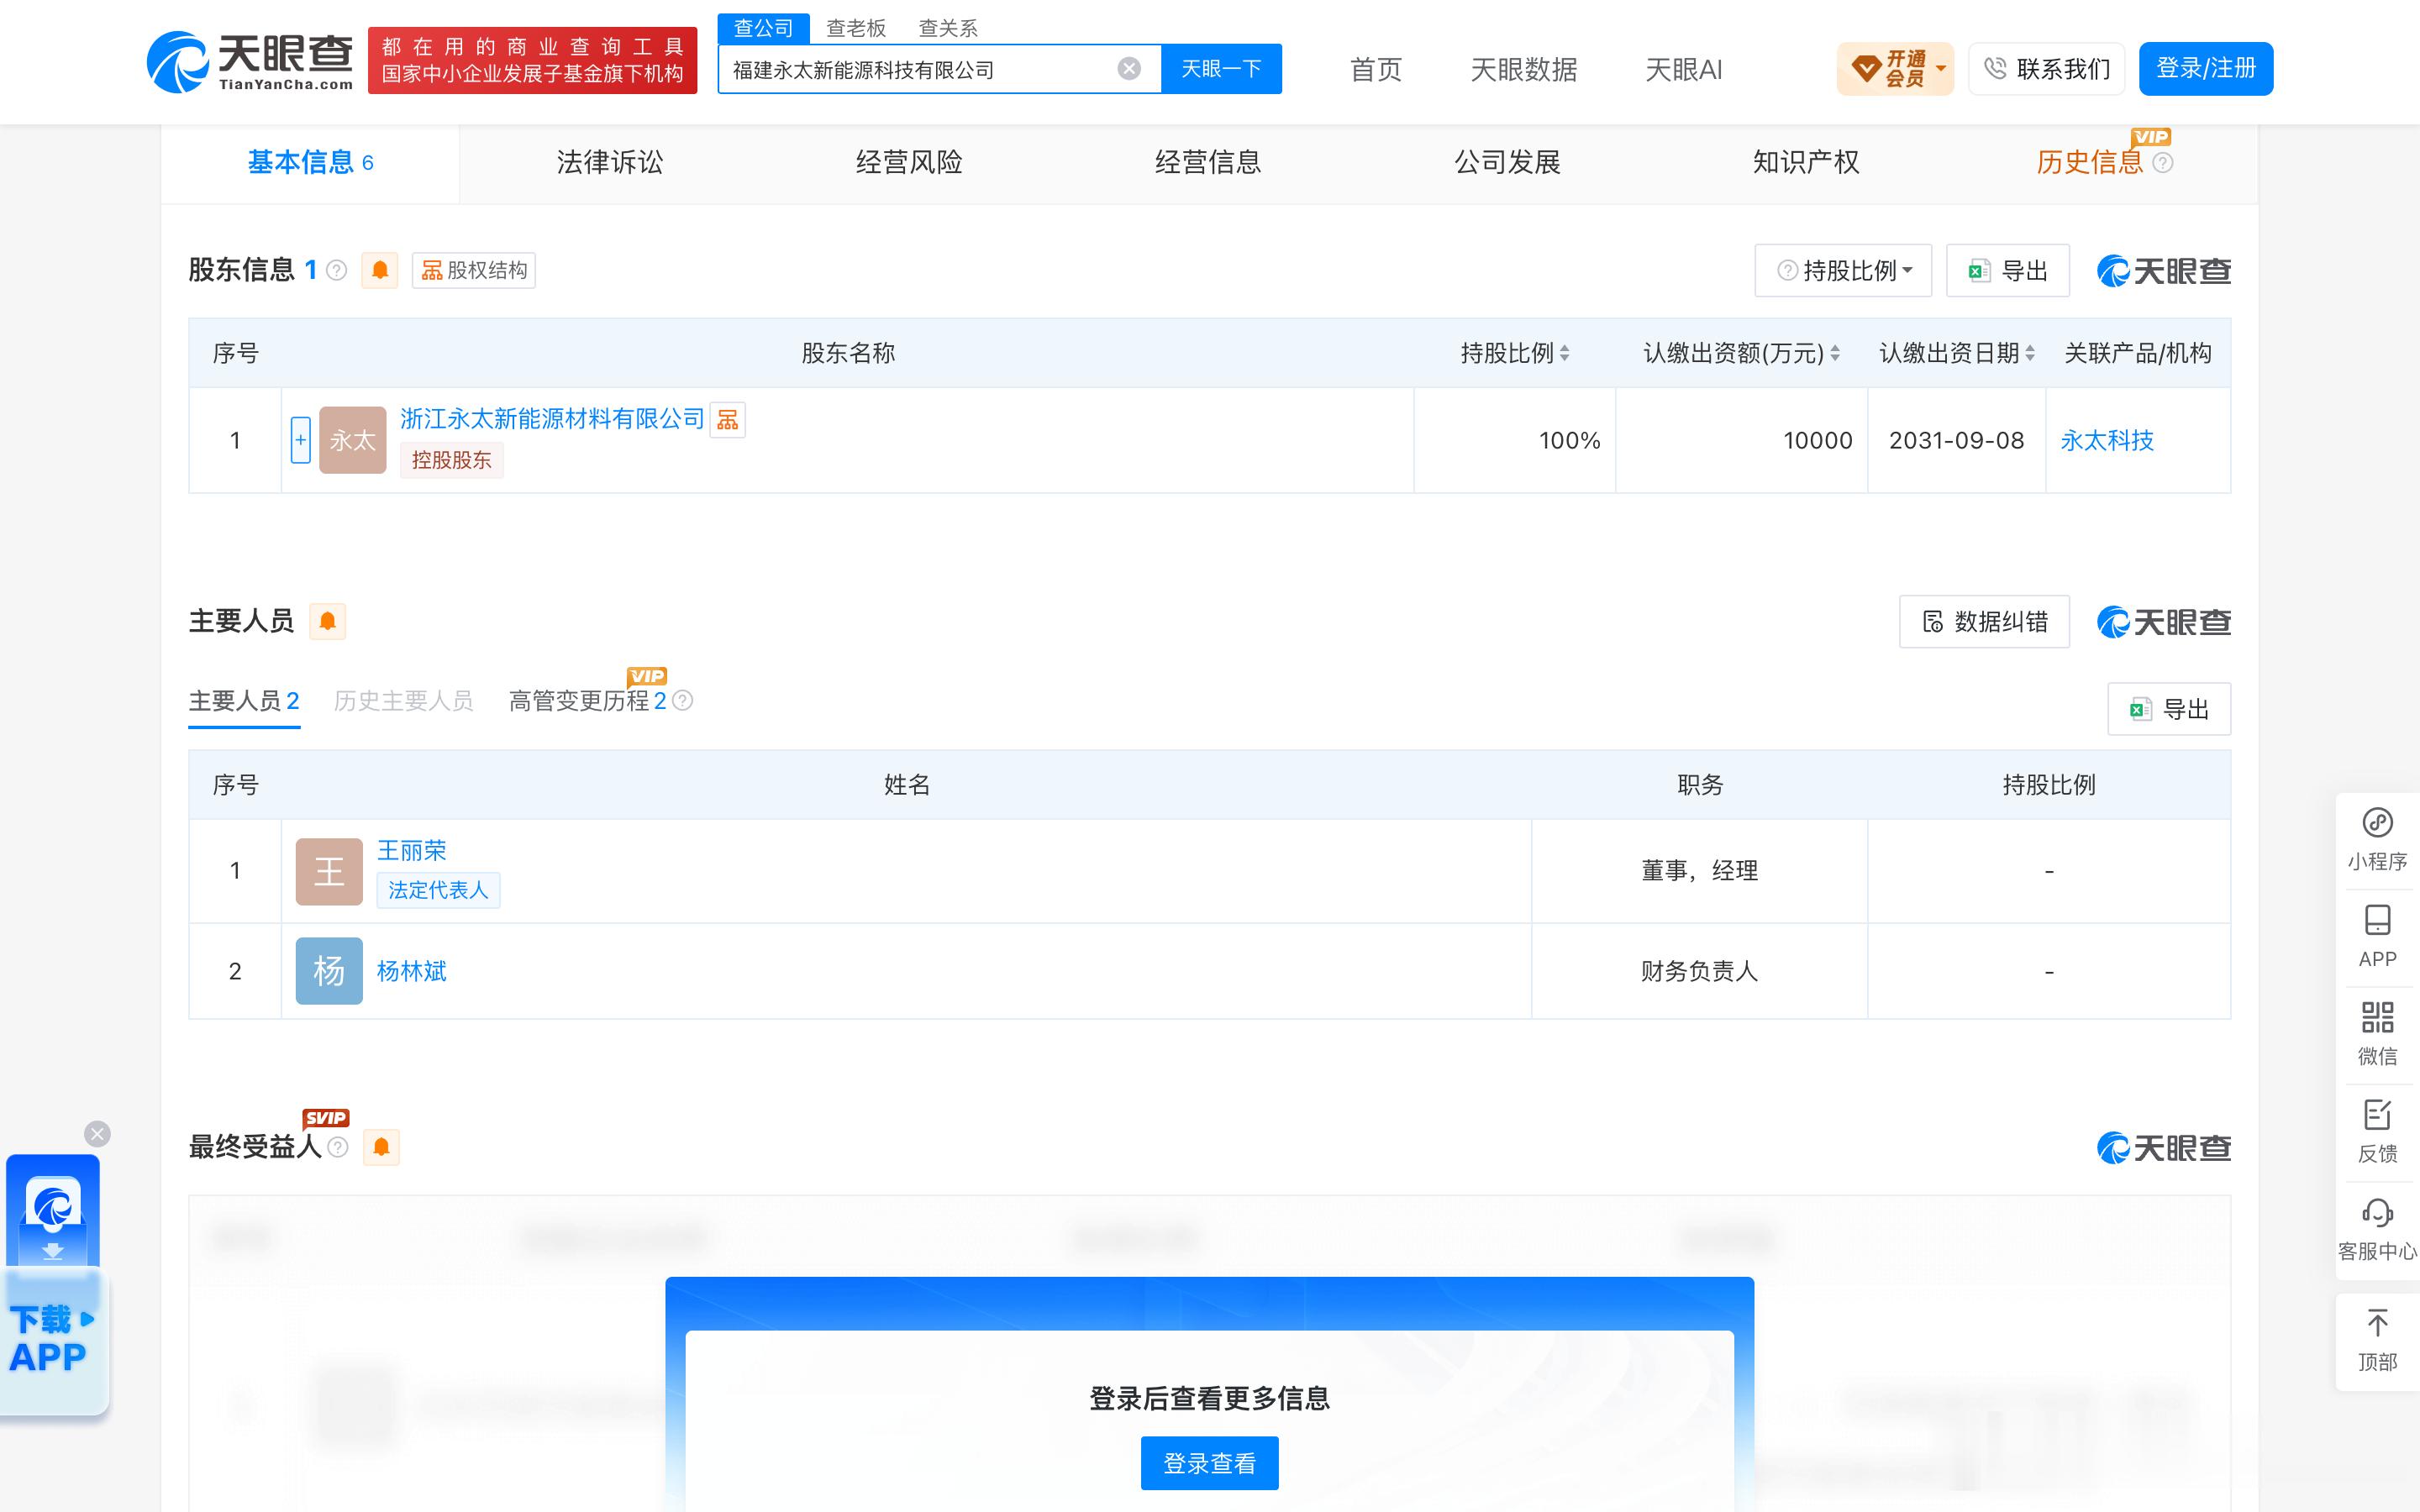Click the 王 avatar for 王丽荣

tap(329, 871)
